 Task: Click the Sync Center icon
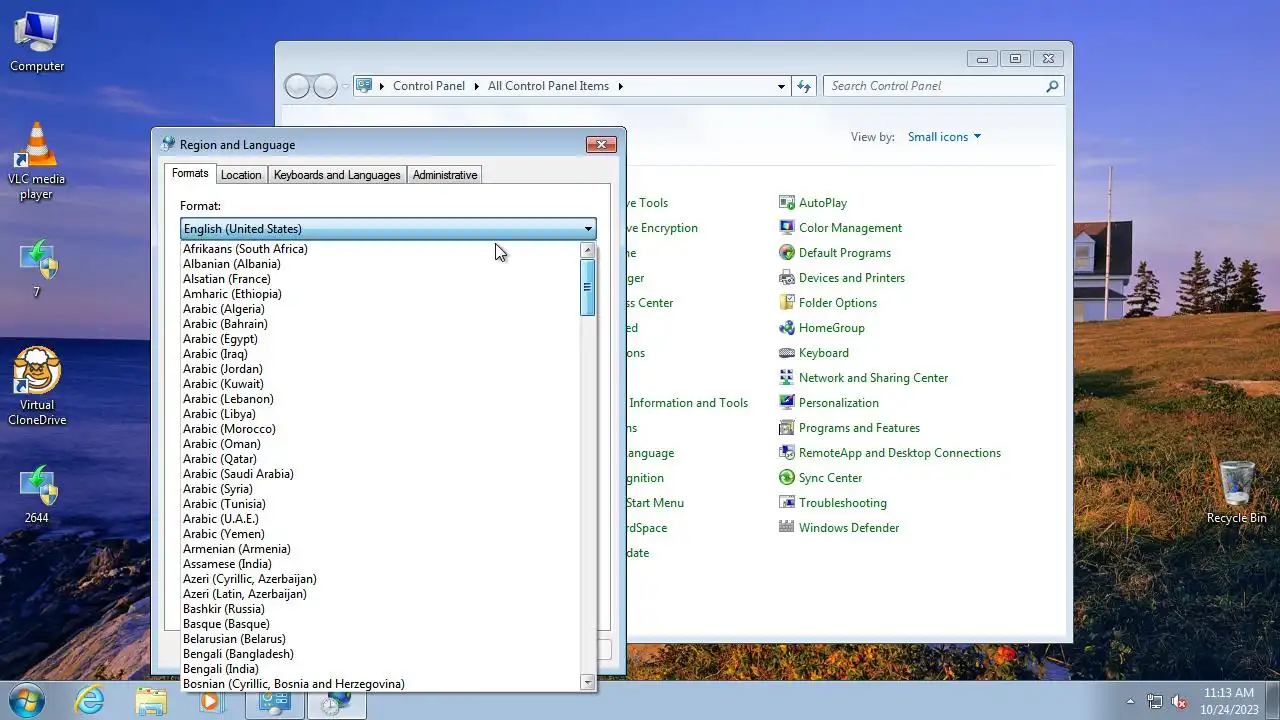787,478
